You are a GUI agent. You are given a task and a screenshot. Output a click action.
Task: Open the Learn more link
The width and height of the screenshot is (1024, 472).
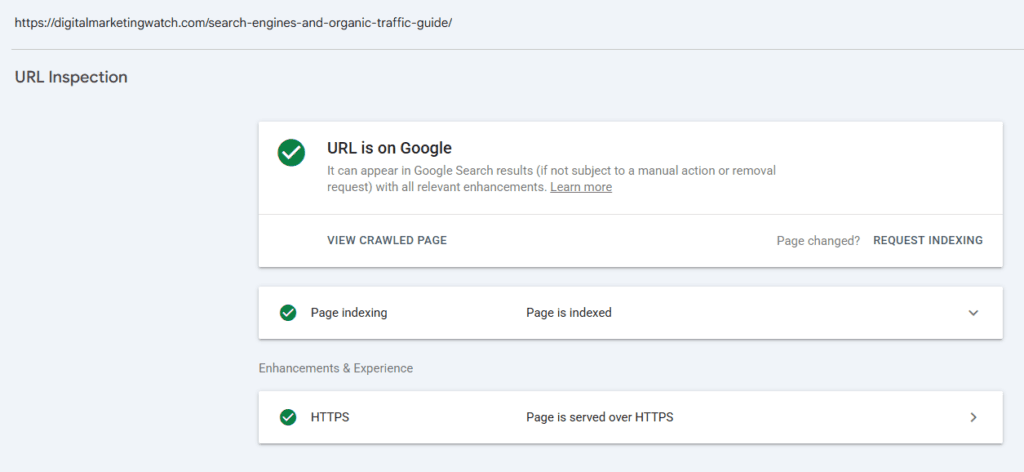(581, 187)
